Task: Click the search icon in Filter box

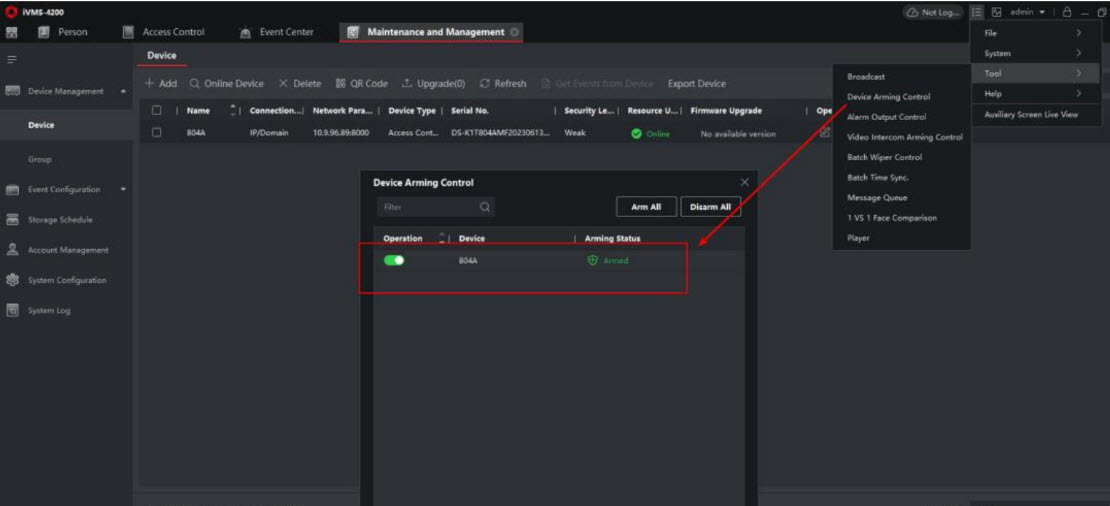Action: [x=485, y=207]
